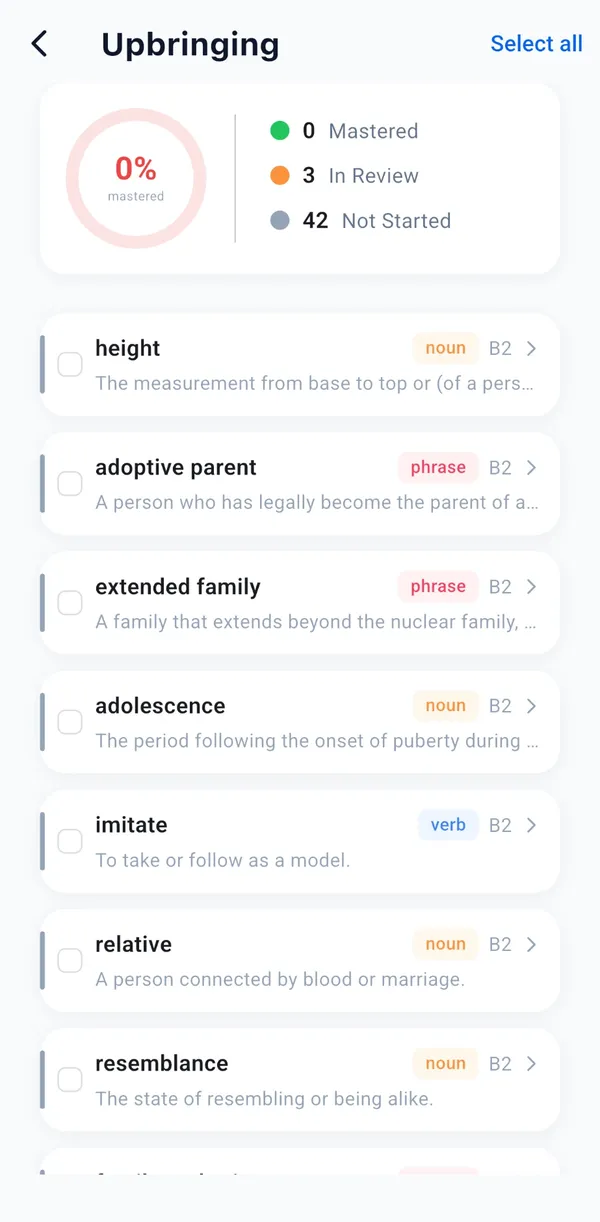Open the relative word card
The width and height of the screenshot is (600, 1222).
click(x=300, y=960)
